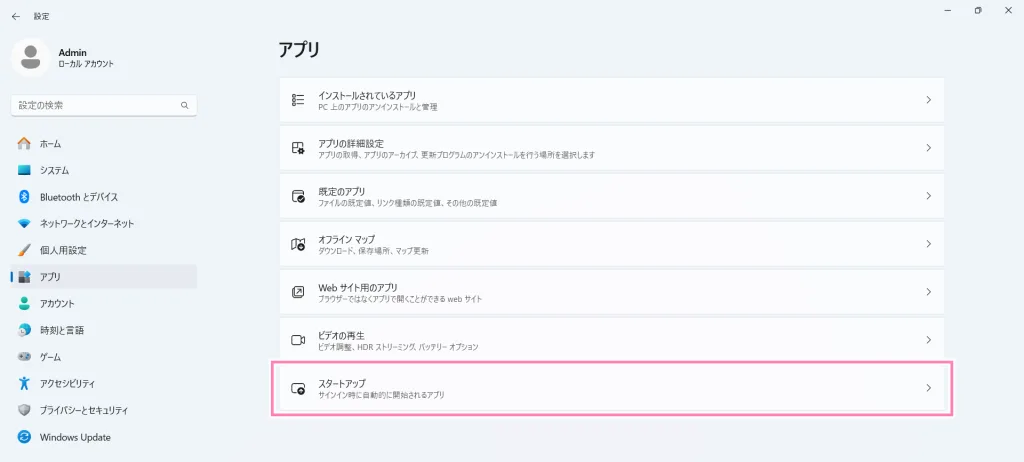1024x462 pixels.
Task: Open the オフライン マップ settings row
Action: click(x=610, y=244)
